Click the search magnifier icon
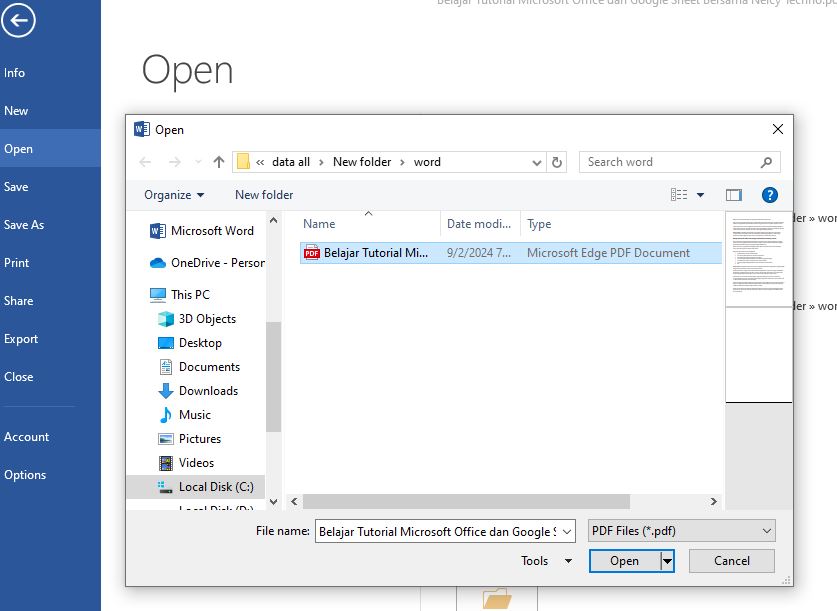The height and width of the screenshot is (611, 837). pyautogui.click(x=766, y=162)
